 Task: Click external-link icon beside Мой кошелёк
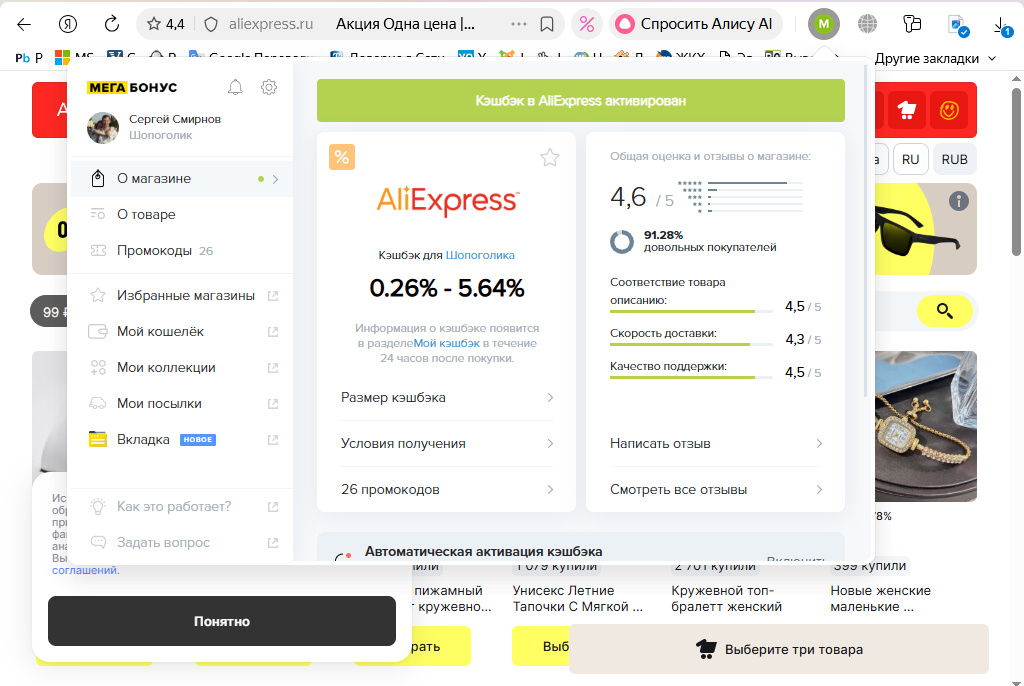click(x=273, y=332)
